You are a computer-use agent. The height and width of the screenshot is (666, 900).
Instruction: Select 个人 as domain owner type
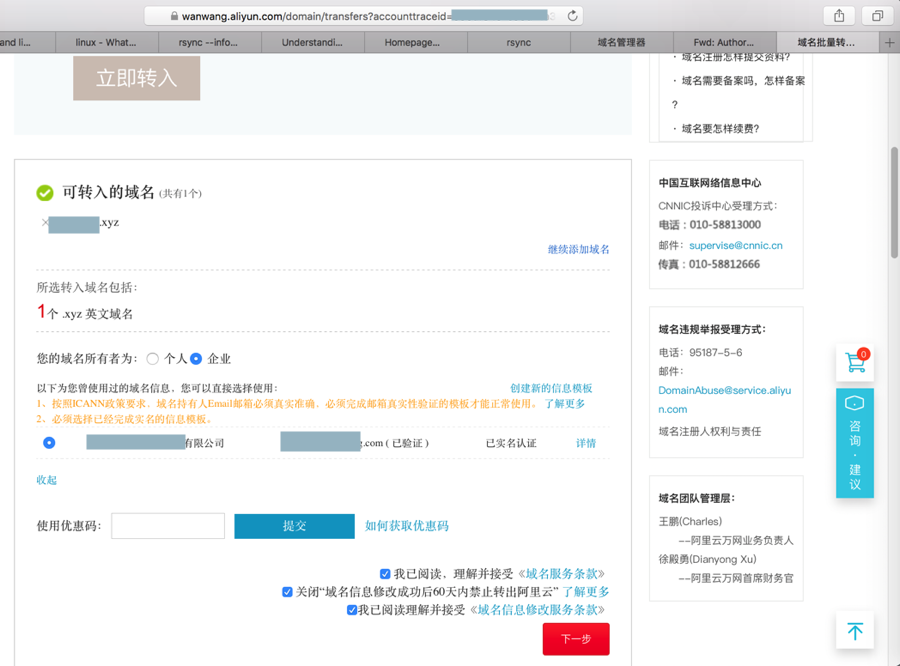click(x=152, y=359)
